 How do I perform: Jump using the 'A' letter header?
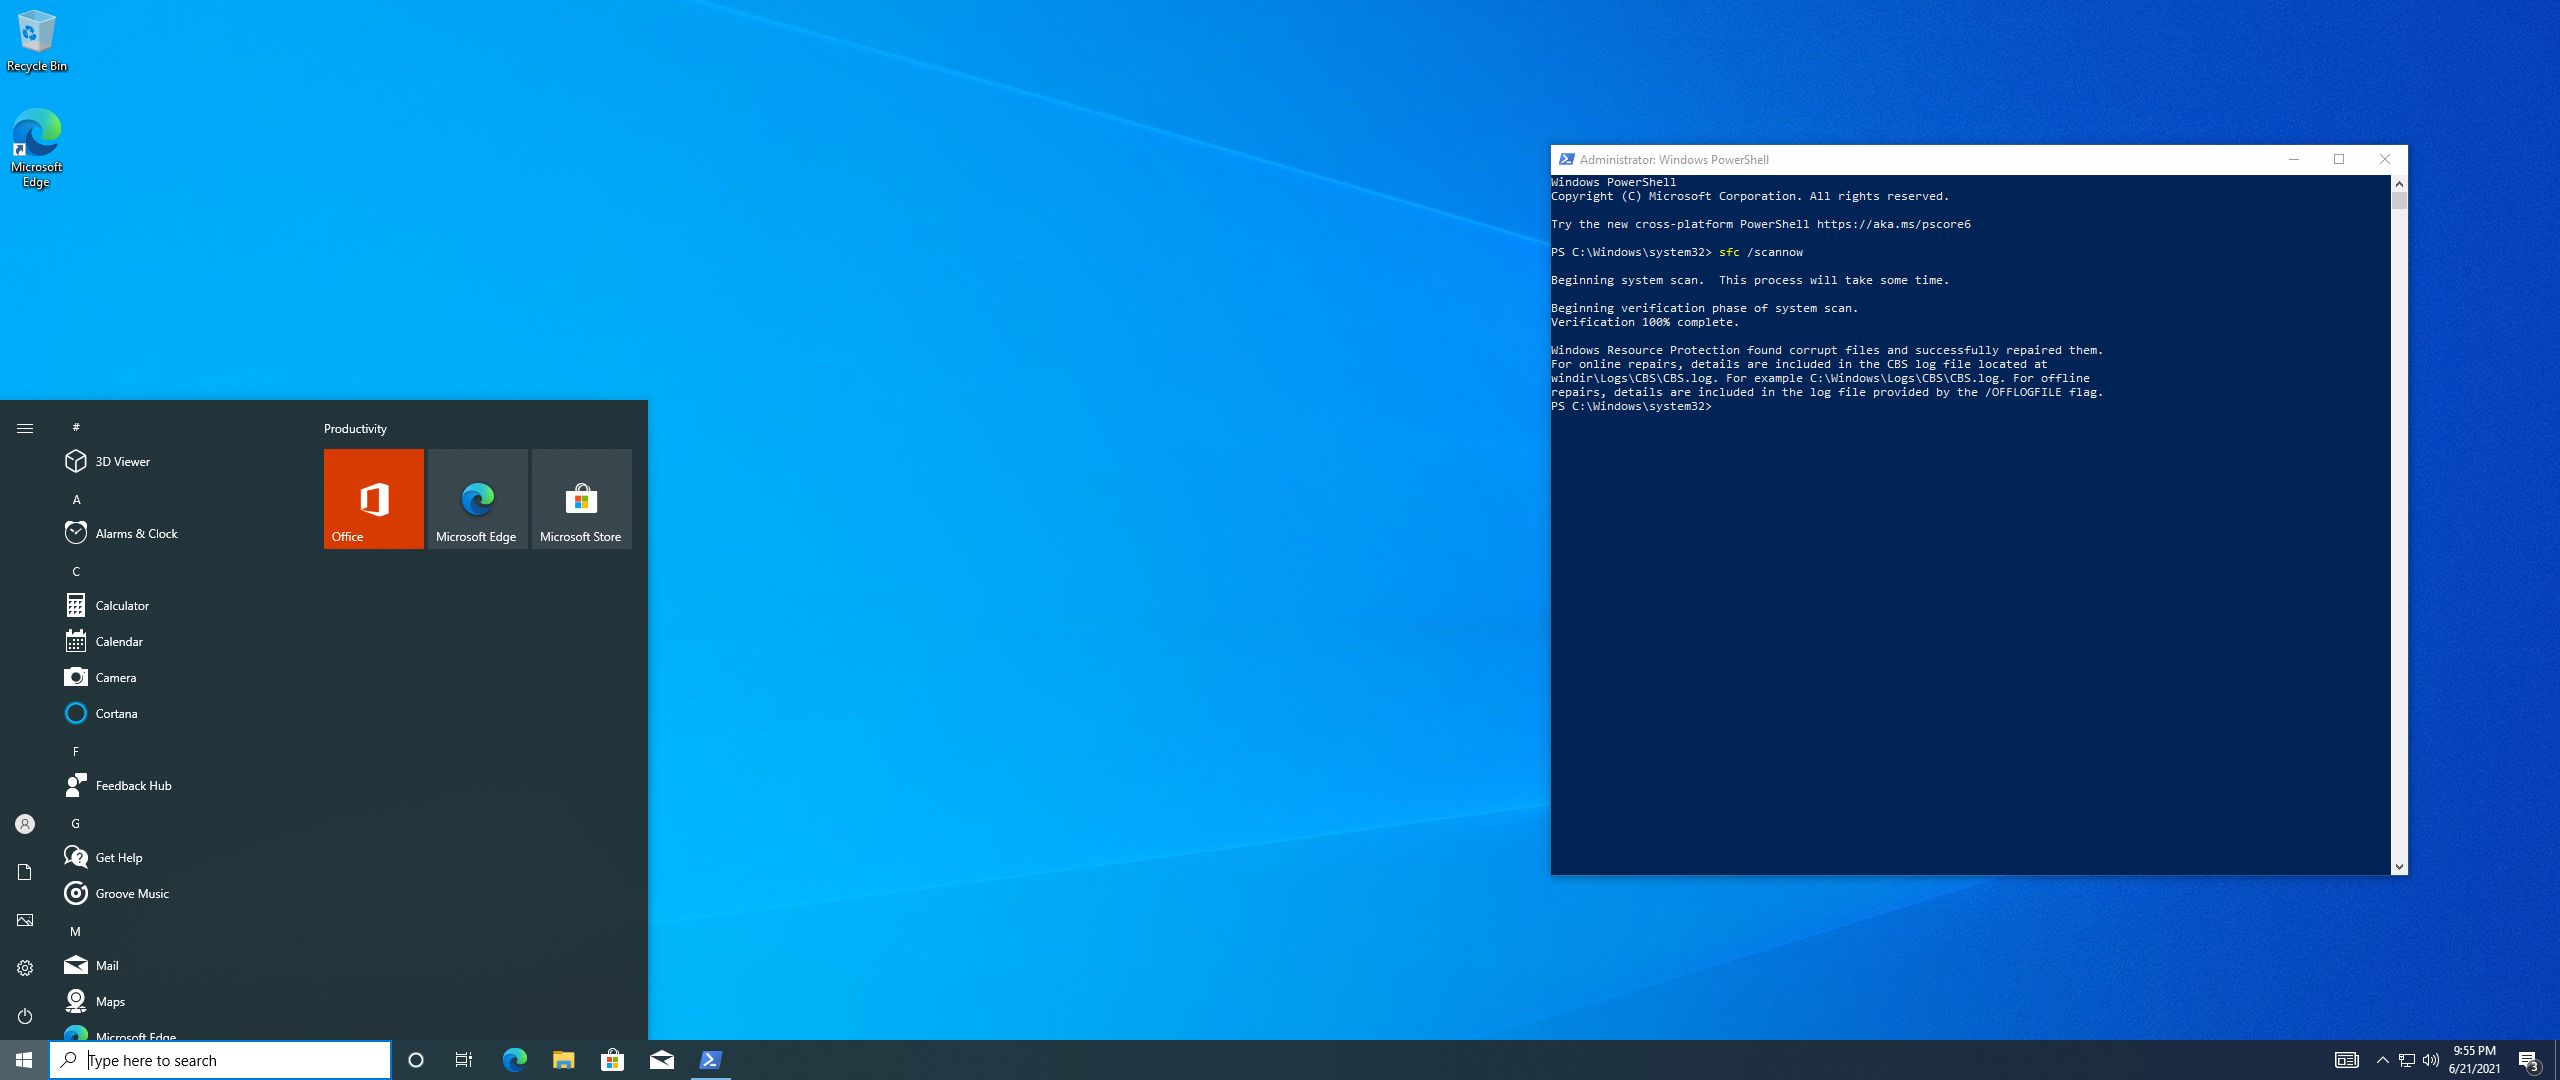coord(76,499)
